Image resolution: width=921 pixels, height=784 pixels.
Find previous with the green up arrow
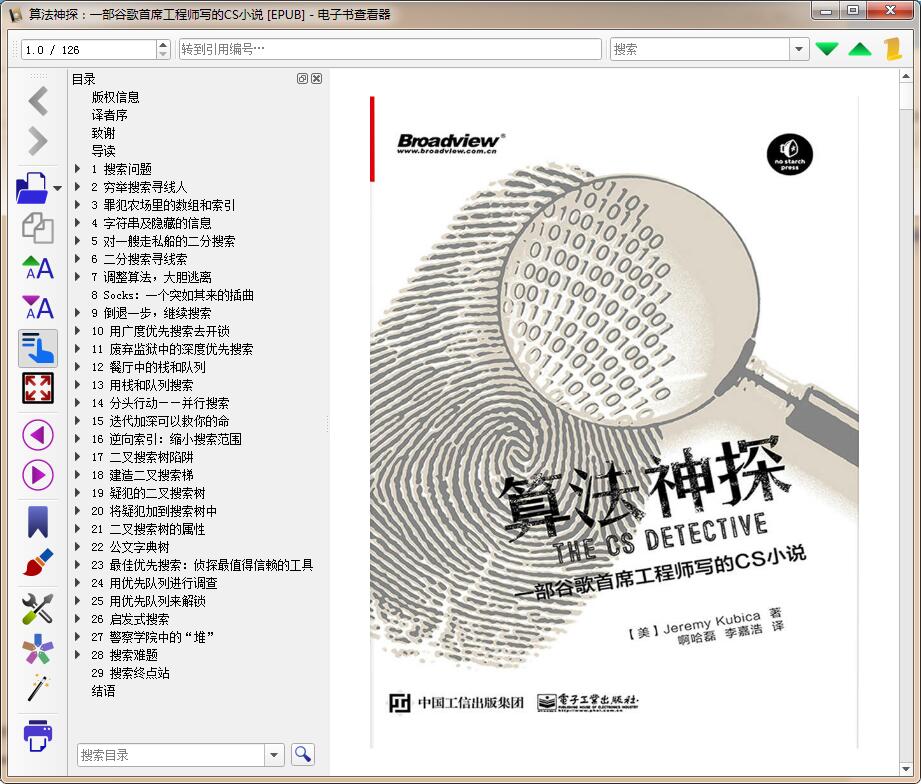(860, 49)
